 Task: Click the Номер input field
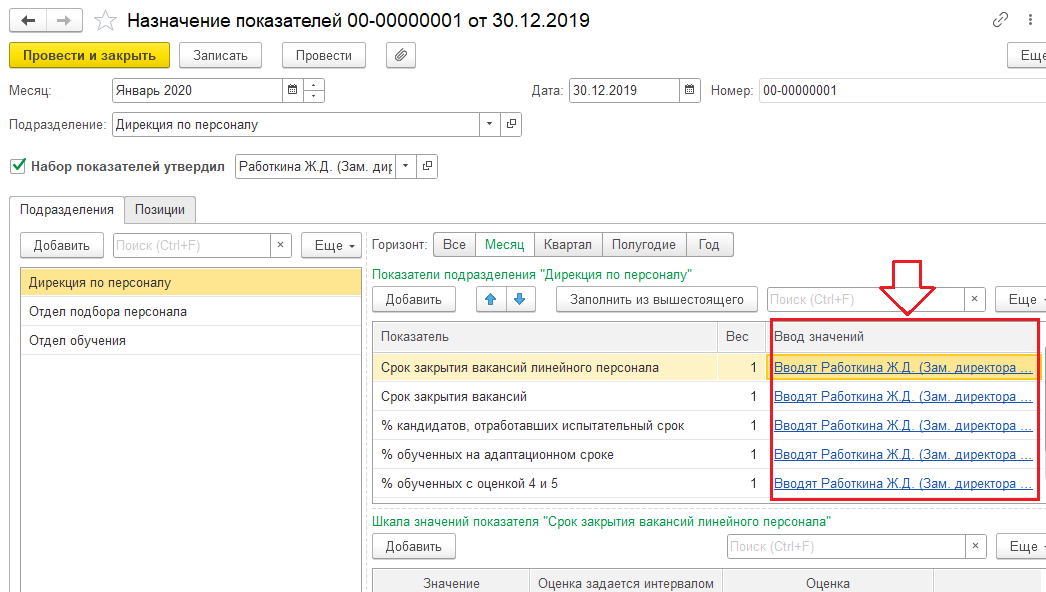click(x=903, y=90)
